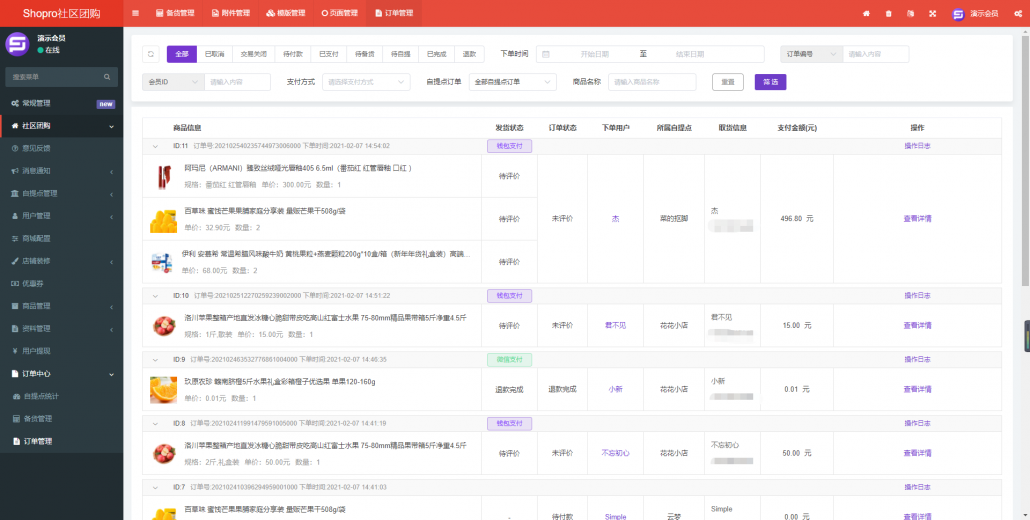
Task: Switch to the 附件管理 tab
Action: [229, 13]
